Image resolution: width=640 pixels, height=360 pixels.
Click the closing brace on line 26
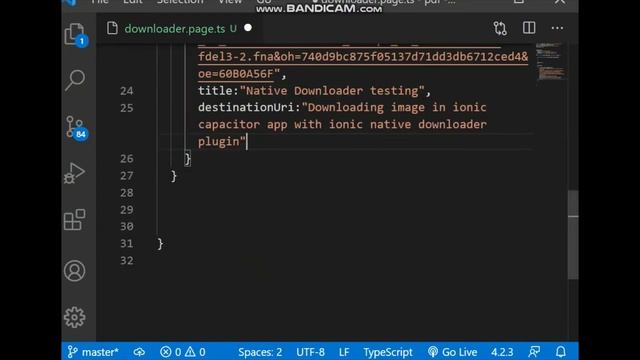pyautogui.click(x=187, y=159)
